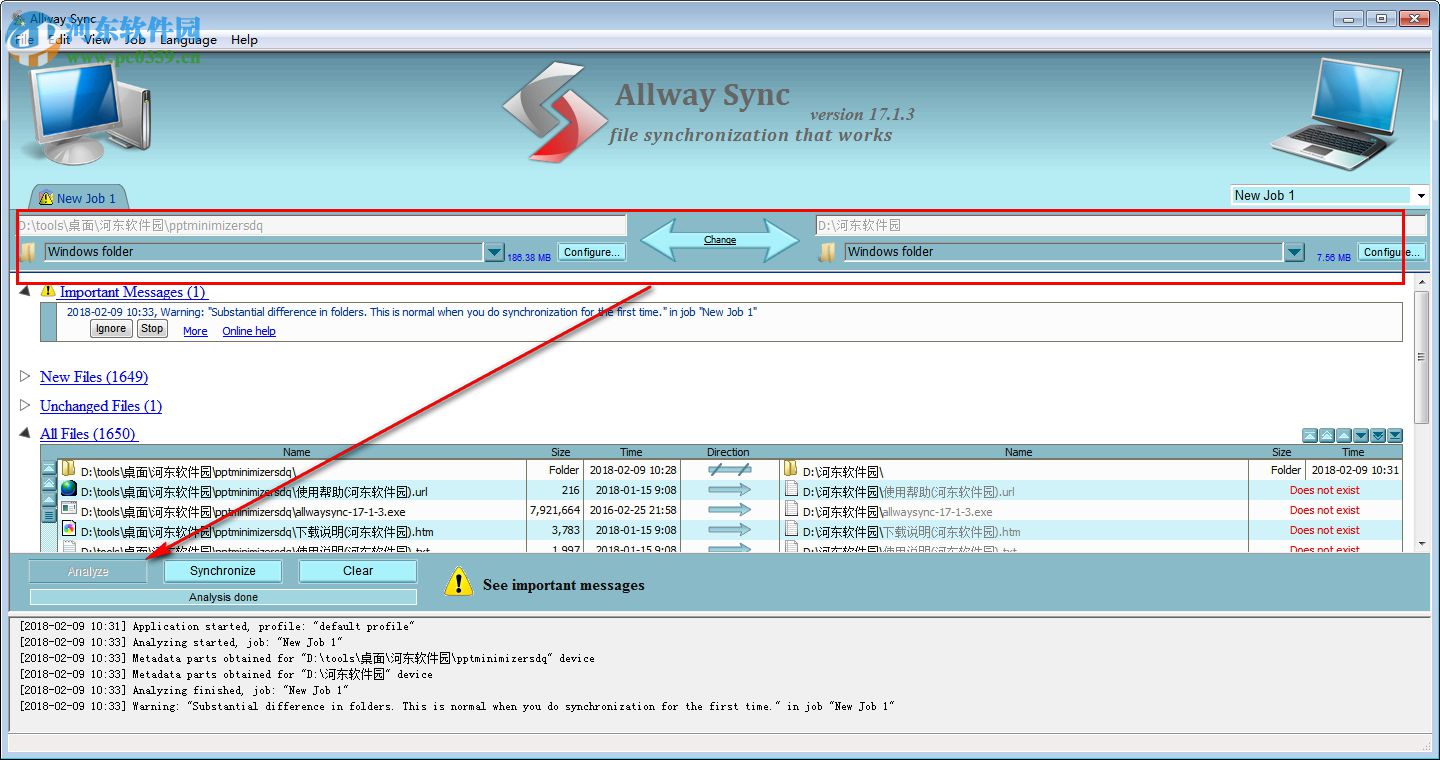Click the left folder path field
The width and height of the screenshot is (1440, 760).
(x=321, y=225)
